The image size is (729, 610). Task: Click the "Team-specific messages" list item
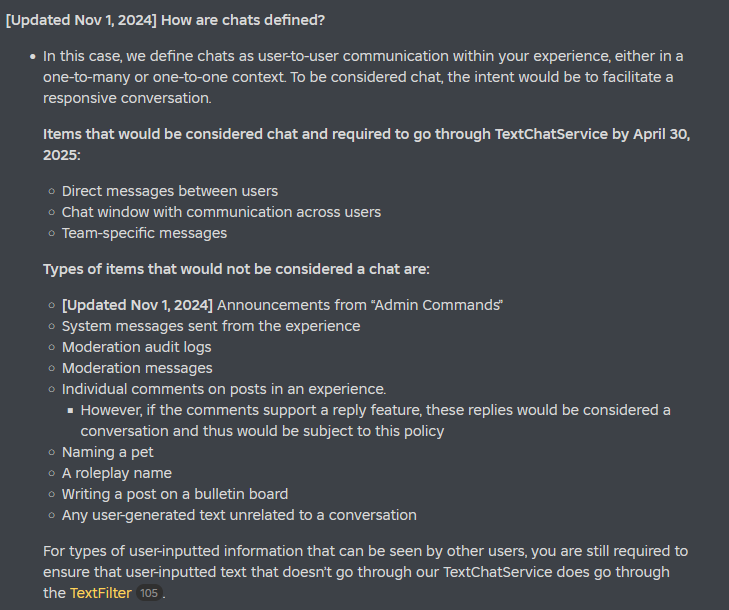click(145, 233)
